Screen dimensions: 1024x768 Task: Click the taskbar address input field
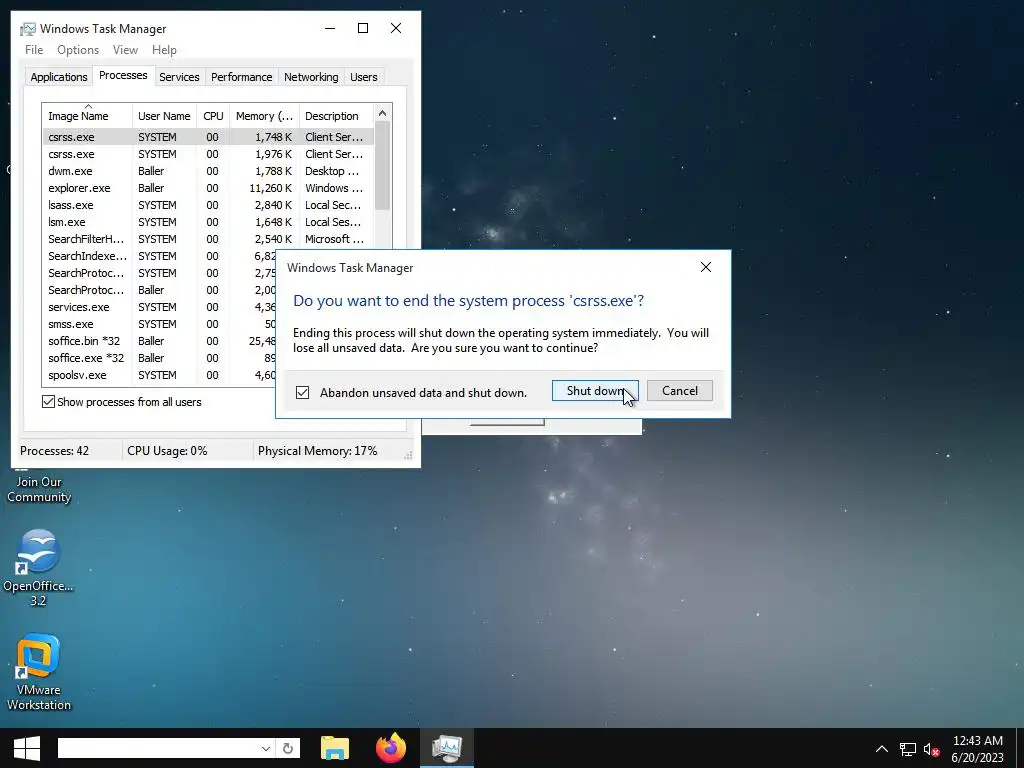point(157,748)
